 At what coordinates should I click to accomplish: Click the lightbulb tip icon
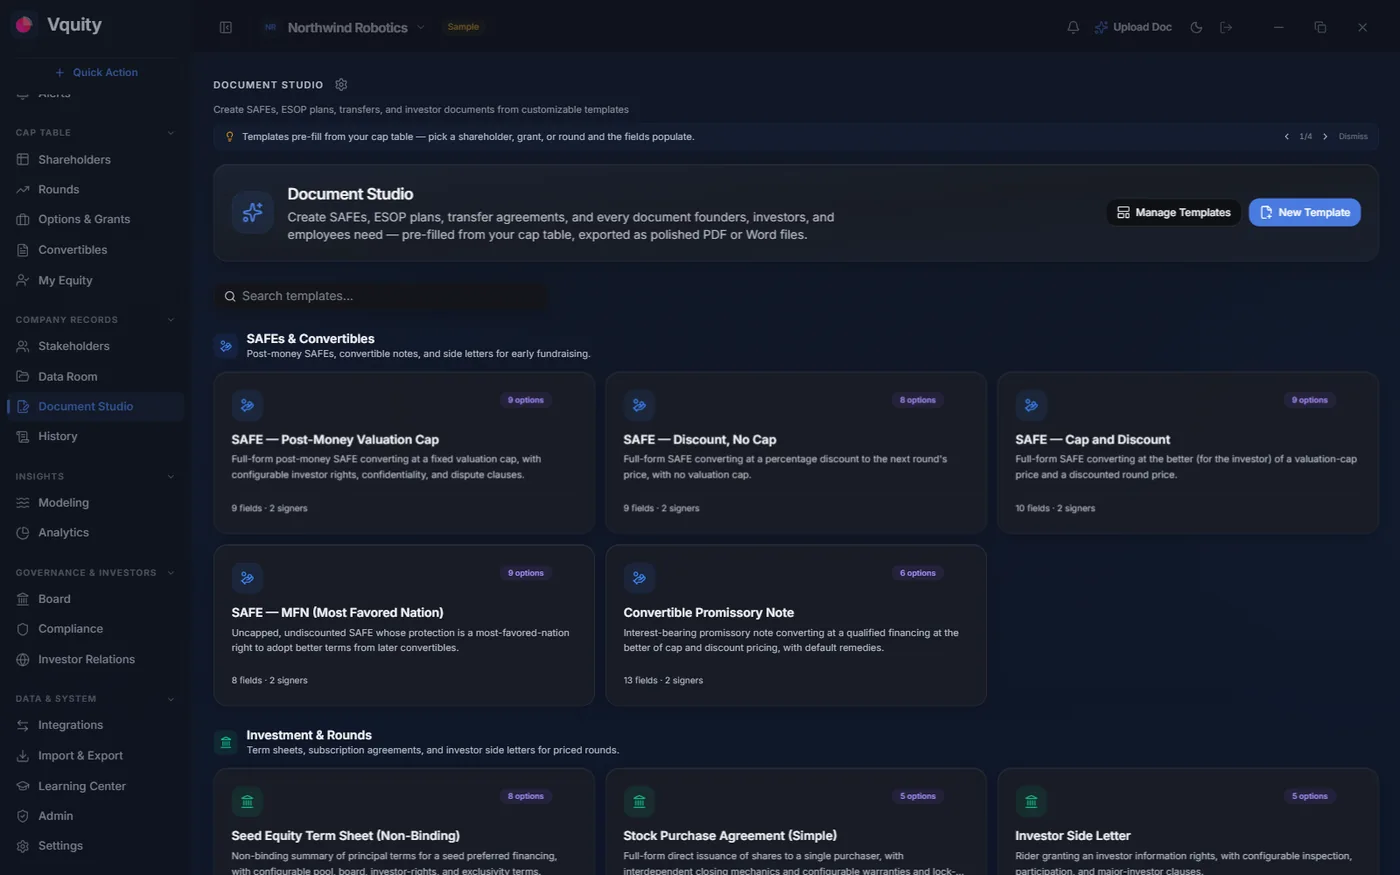click(x=229, y=137)
